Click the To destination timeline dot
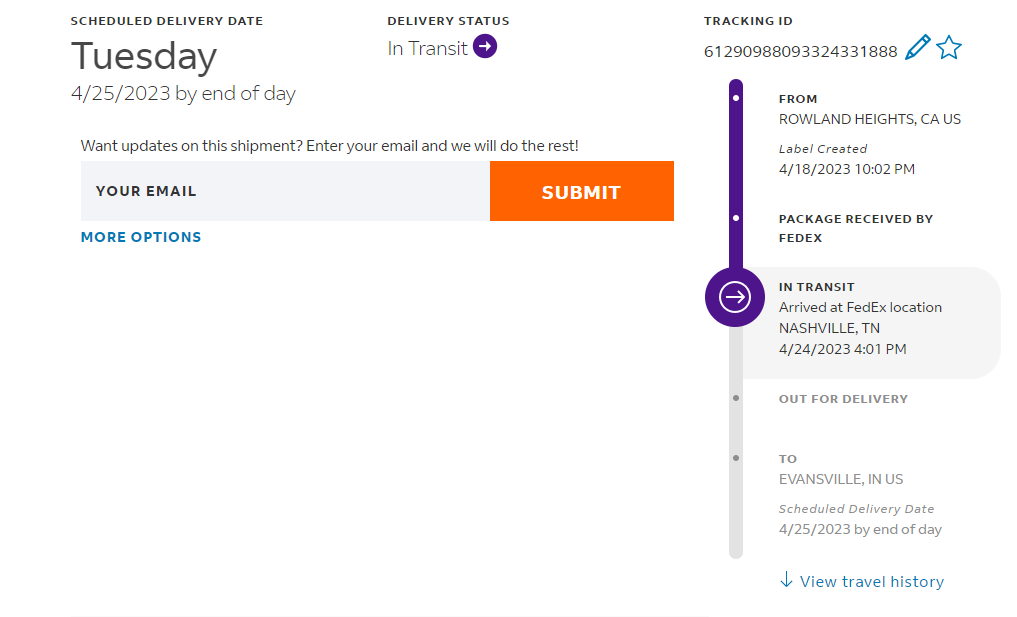The image size is (1017, 617). (x=736, y=458)
